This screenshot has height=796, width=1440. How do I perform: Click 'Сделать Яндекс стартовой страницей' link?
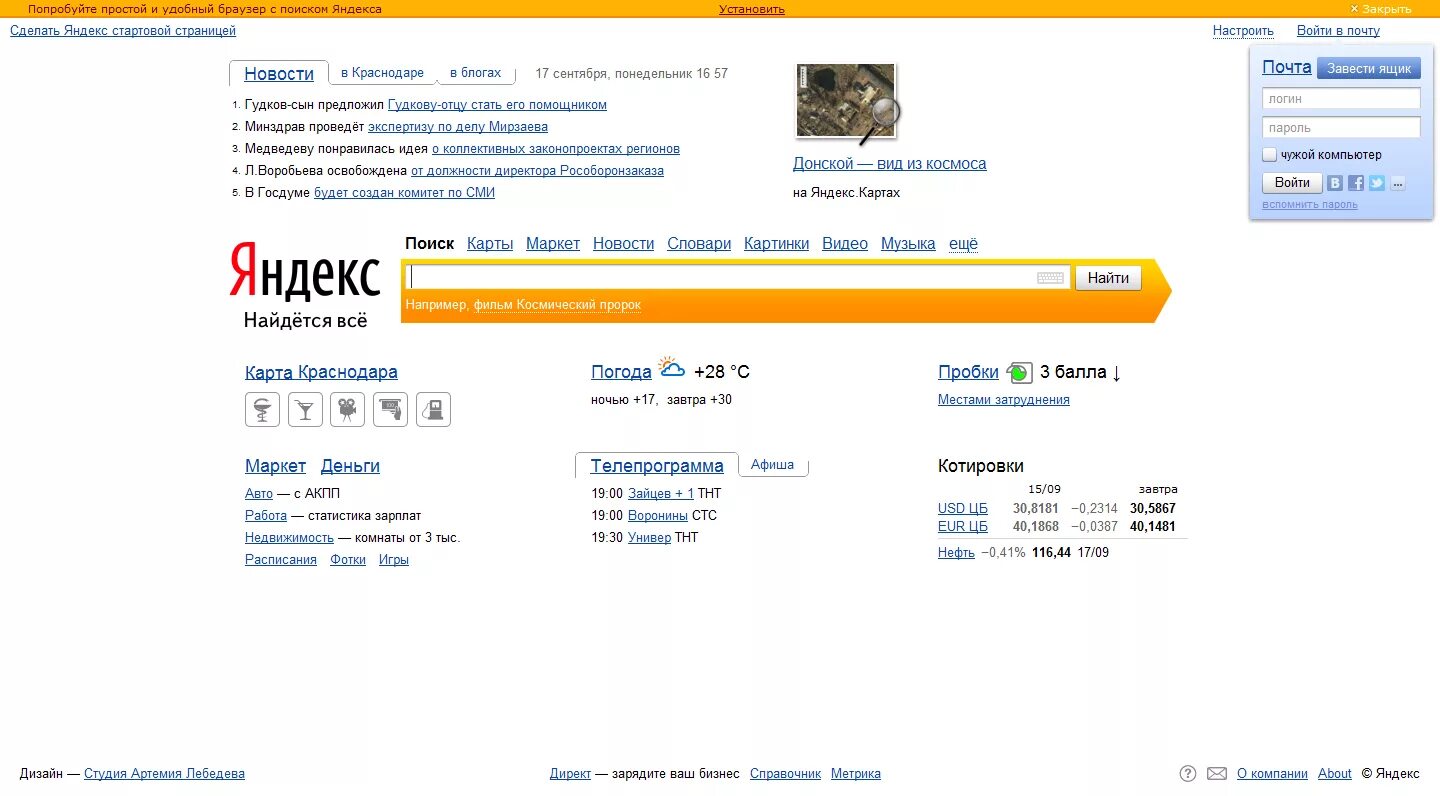(x=123, y=31)
